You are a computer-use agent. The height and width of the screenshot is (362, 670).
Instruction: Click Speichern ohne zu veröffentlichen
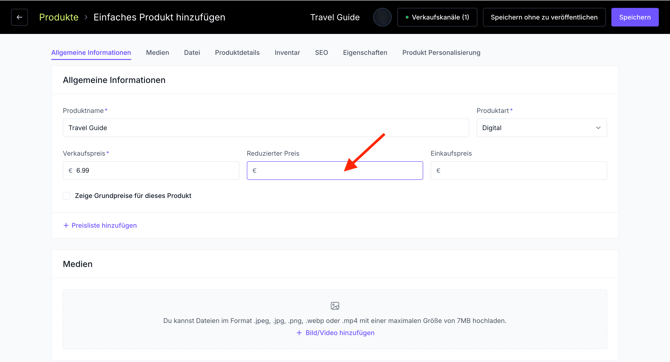point(544,18)
